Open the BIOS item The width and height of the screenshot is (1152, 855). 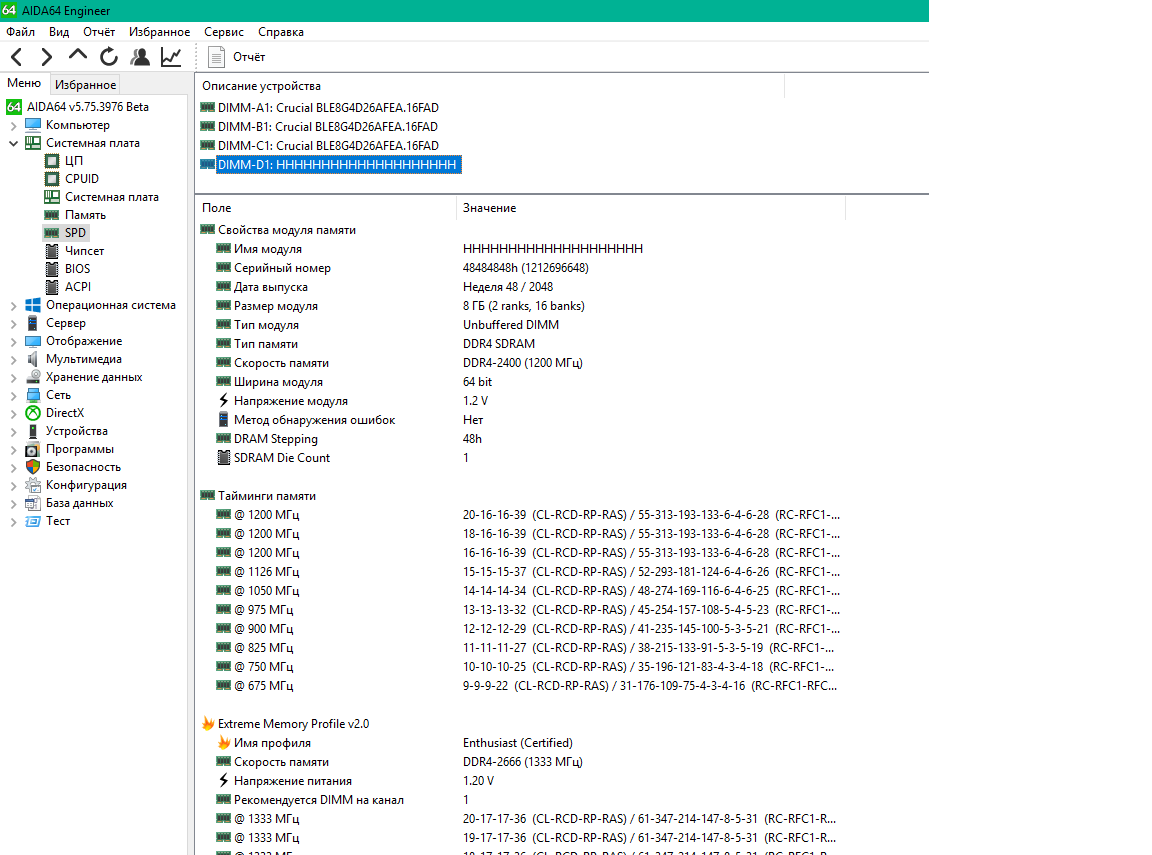pyautogui.click(x=77, y=269)
